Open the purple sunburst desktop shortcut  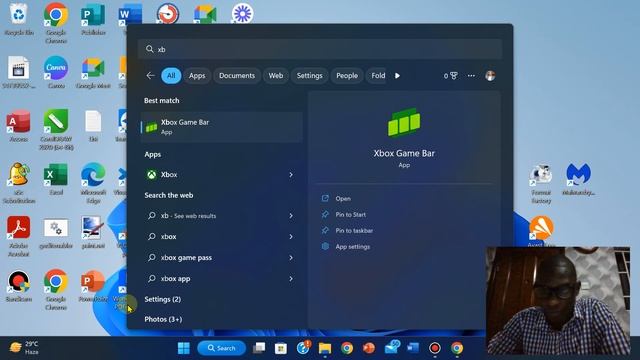tap(242, 13)
